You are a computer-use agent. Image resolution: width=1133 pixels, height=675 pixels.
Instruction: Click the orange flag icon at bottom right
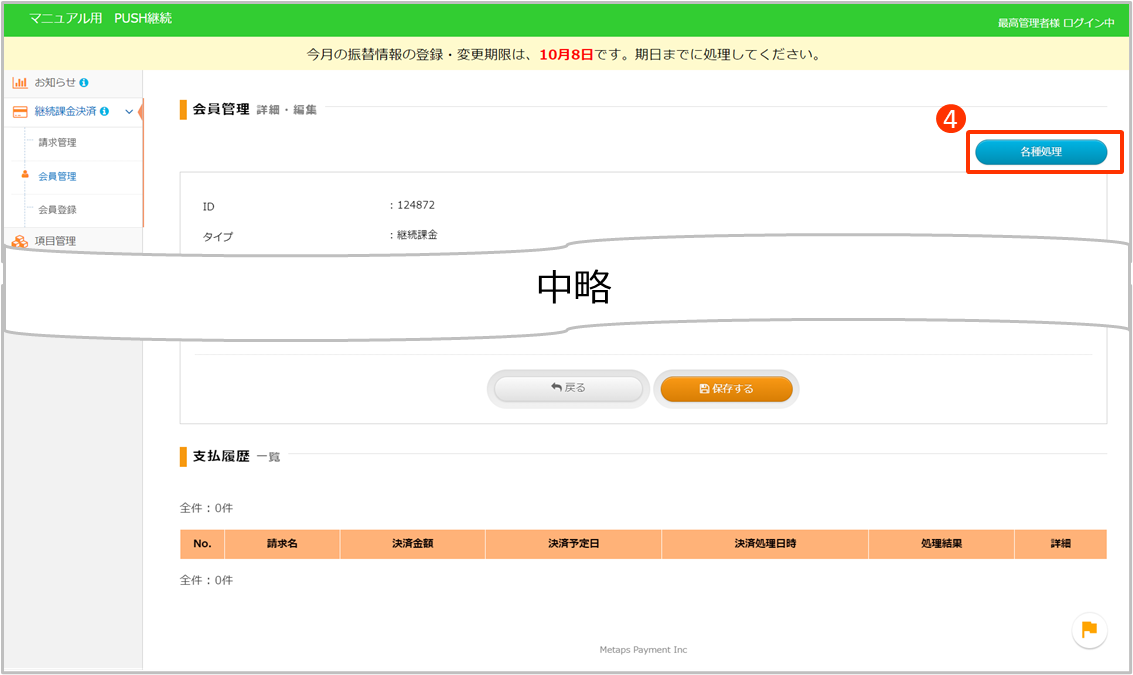pos(1089,629)
